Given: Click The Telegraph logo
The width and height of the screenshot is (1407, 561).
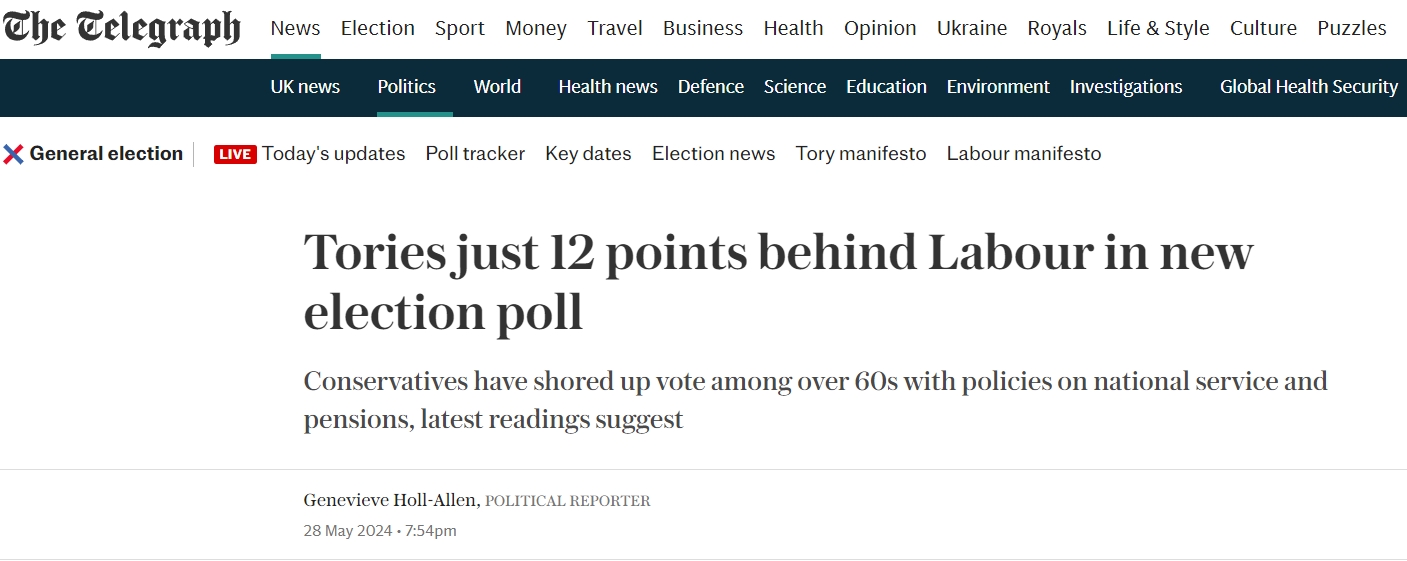Looking at the screenshot, I should point(121,28).
